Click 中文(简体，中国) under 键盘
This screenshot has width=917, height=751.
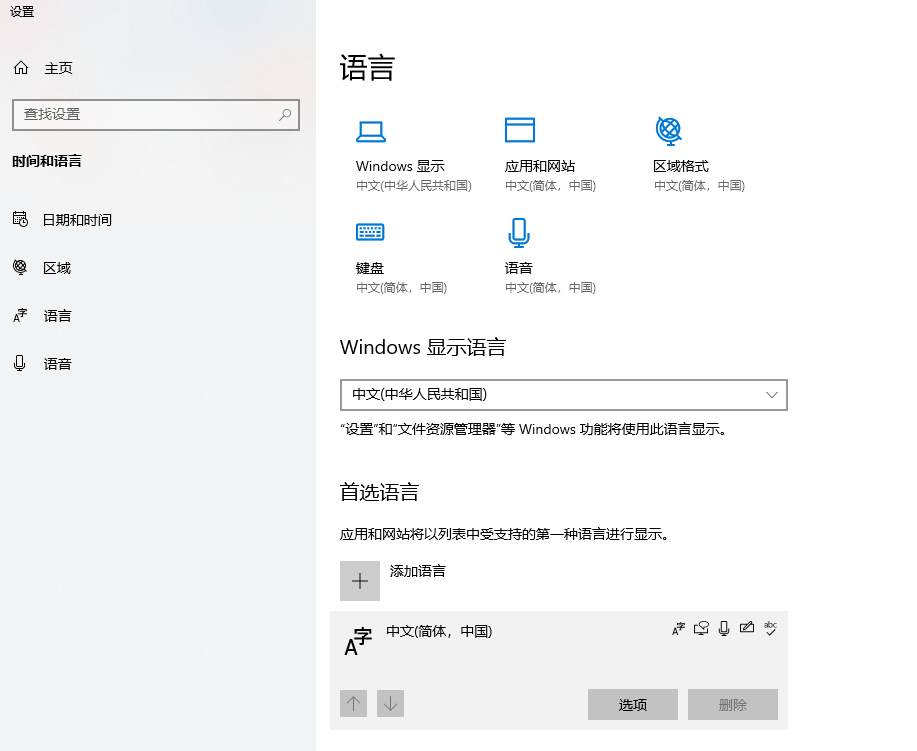coord(401,288)
